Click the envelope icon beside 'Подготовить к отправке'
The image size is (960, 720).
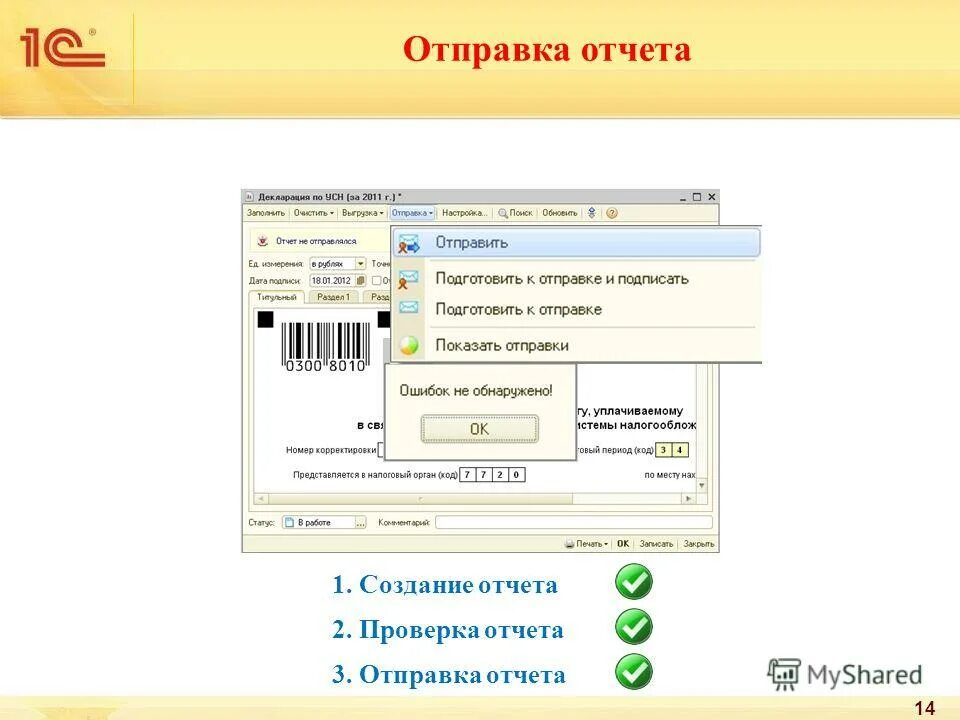[x=408, y=308]
